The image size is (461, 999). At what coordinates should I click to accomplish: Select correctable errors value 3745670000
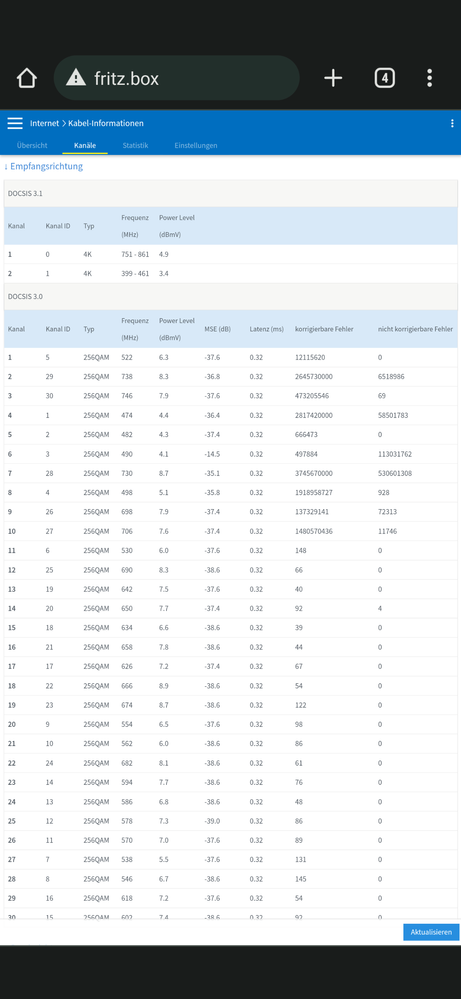pos(314,473)
